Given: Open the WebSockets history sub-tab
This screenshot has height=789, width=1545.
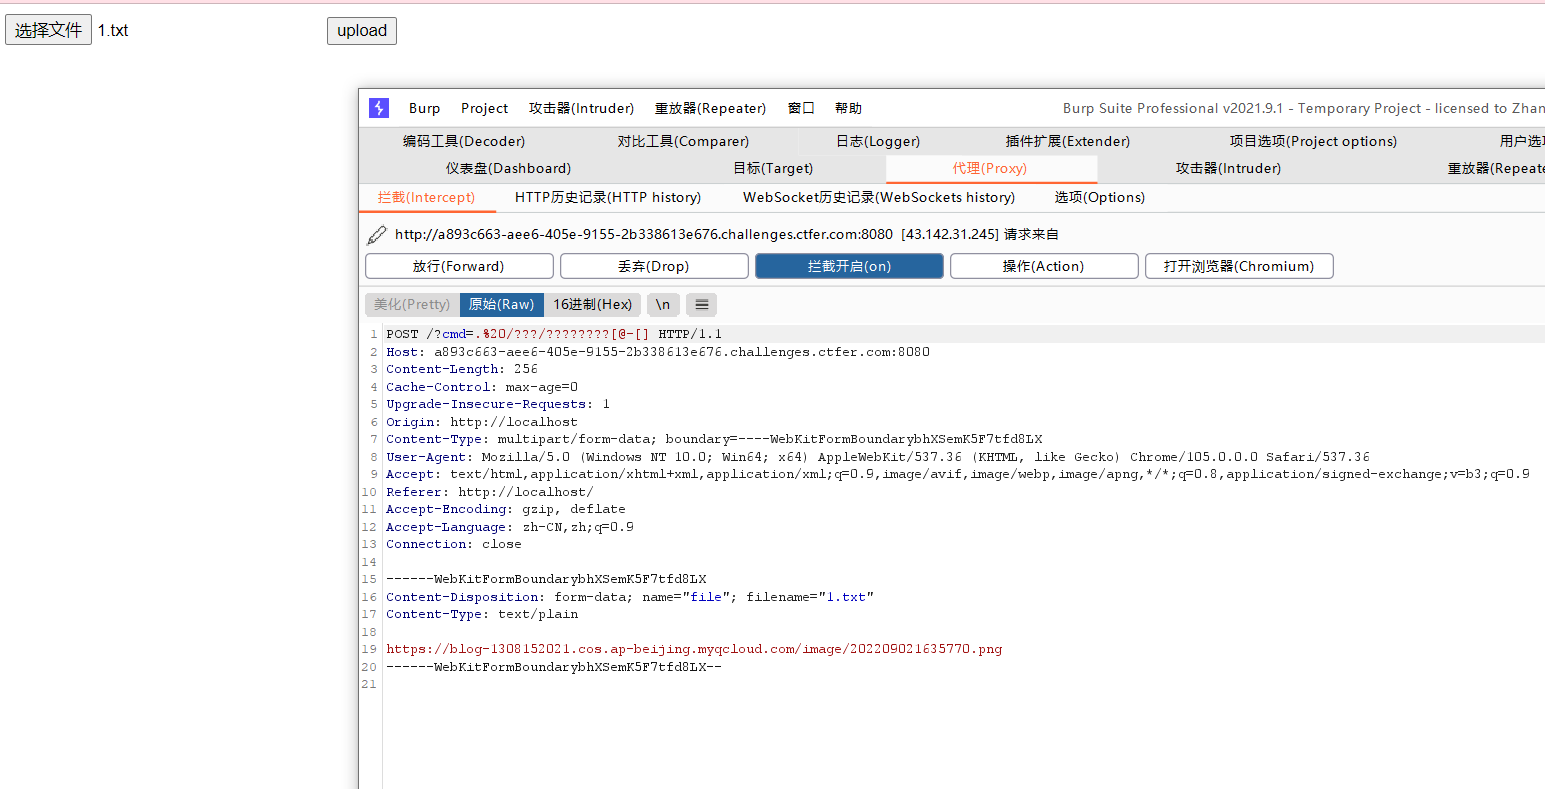Looking at the screenshot, I should [879, 197].
